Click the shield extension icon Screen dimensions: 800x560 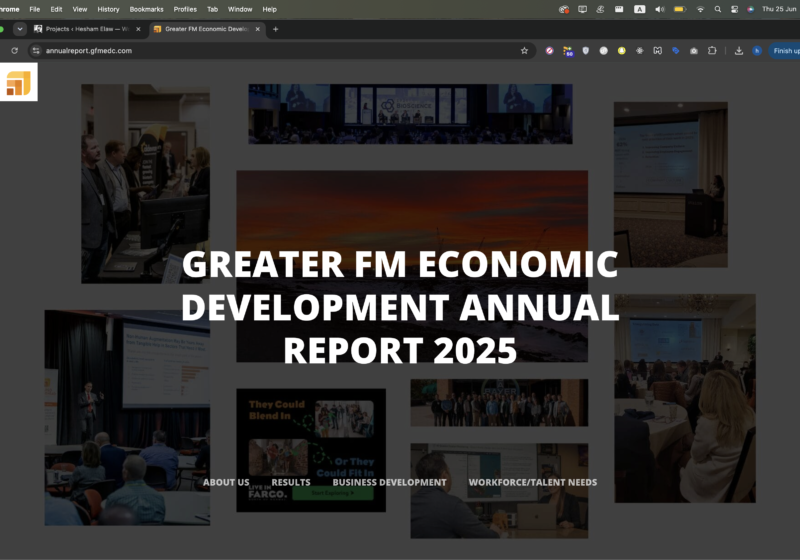586,50
